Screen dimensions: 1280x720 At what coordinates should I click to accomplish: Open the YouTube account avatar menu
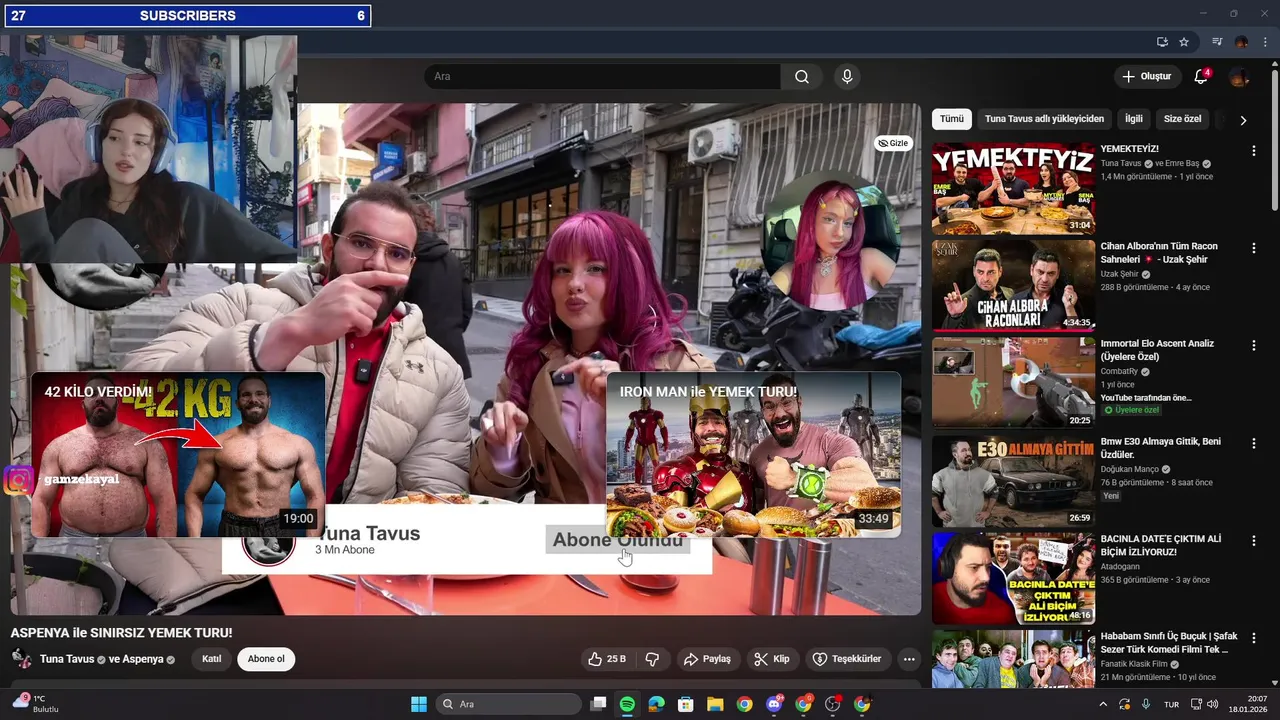pos(1239,77)
